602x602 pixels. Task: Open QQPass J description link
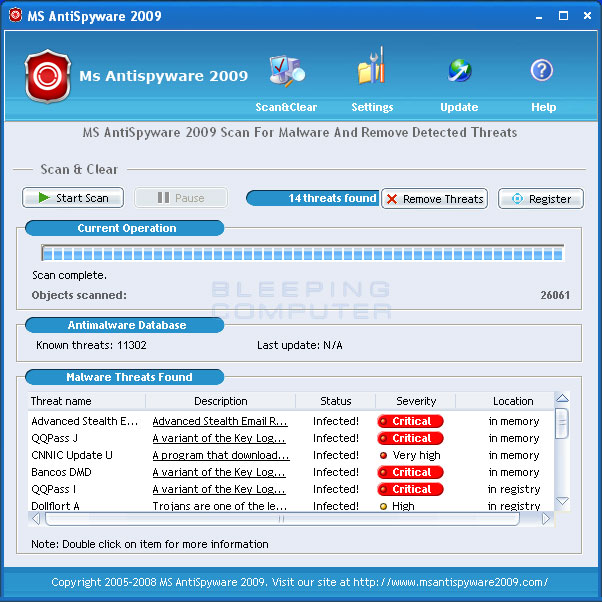tap(219, 438)
